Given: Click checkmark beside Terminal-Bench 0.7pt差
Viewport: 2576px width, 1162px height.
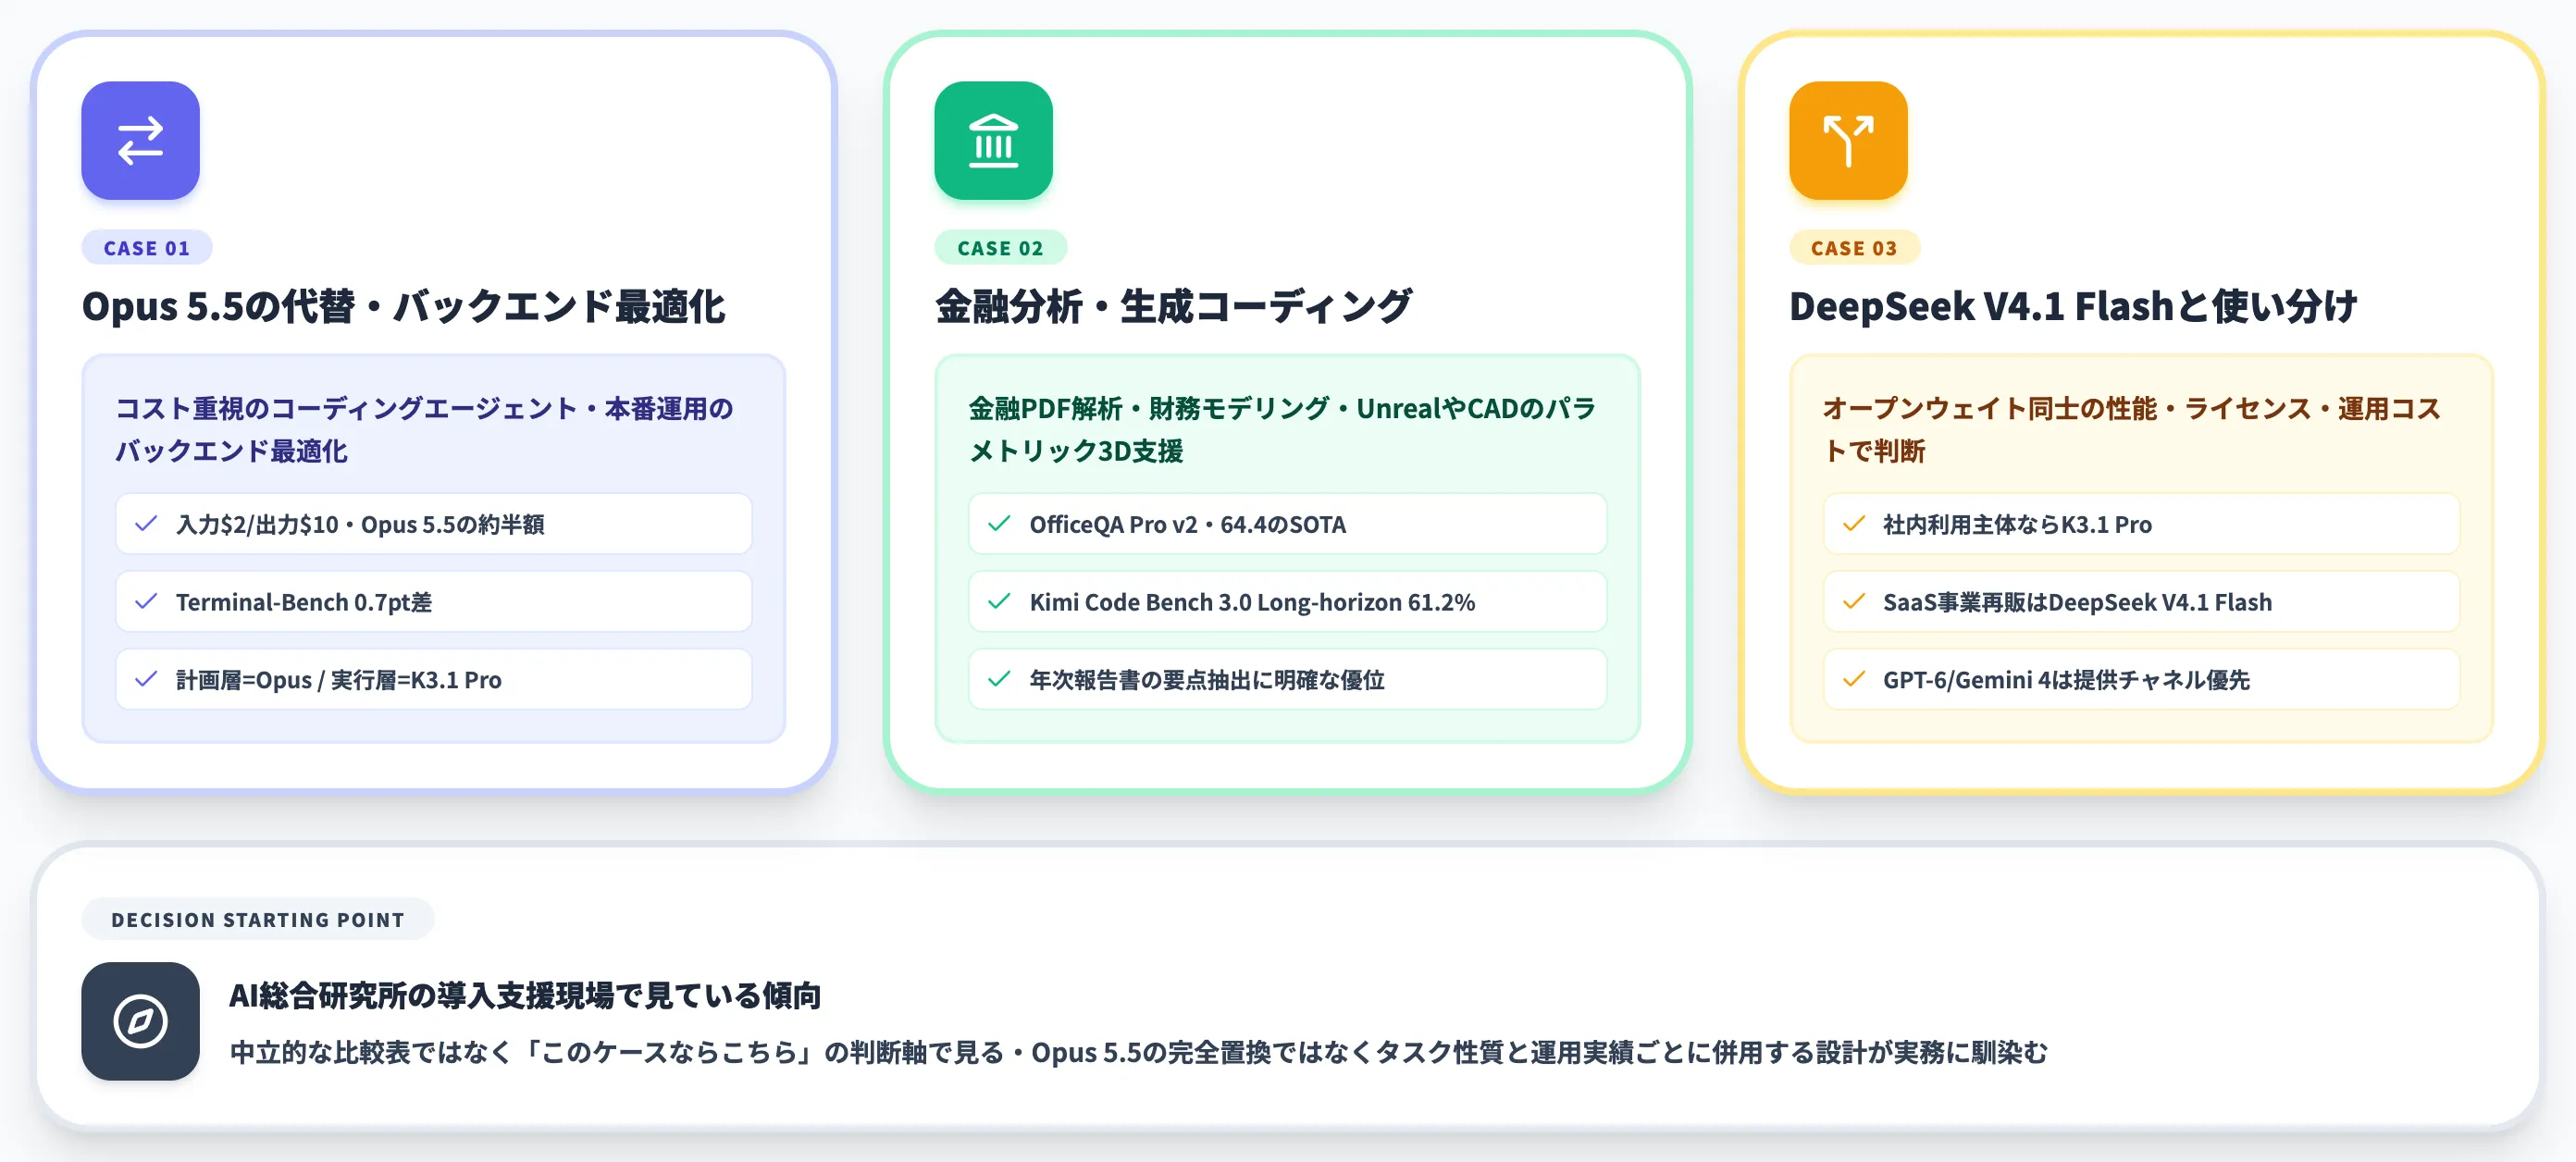Looking at the screenshot, I should click(146, 601).
